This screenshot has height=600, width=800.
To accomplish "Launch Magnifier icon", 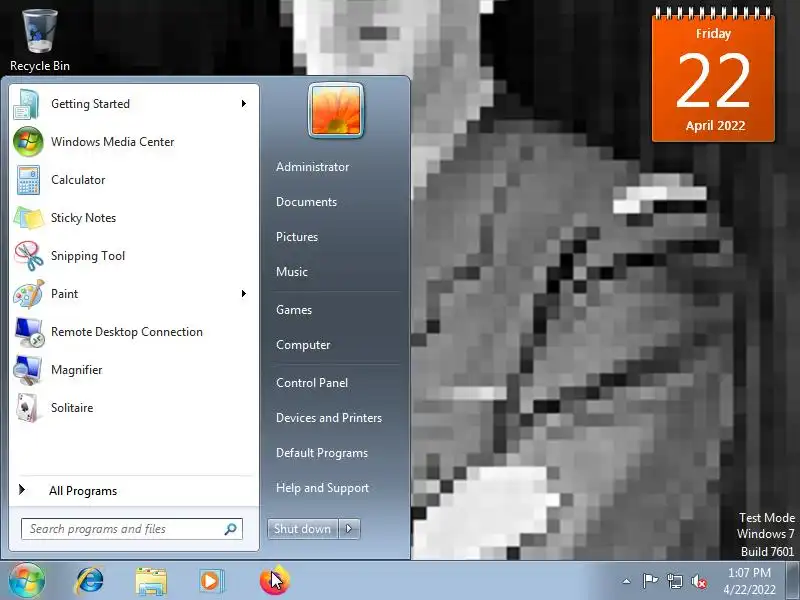I will 28,370.
